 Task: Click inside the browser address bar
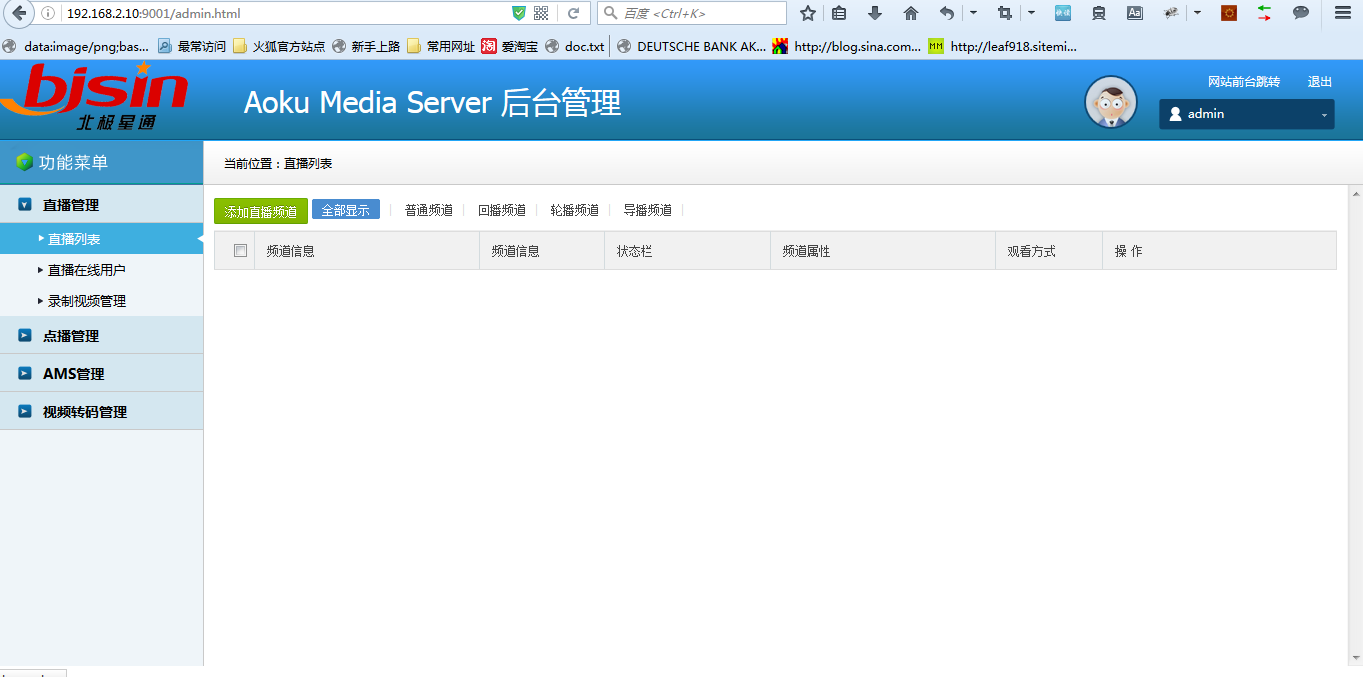[300, 14]
